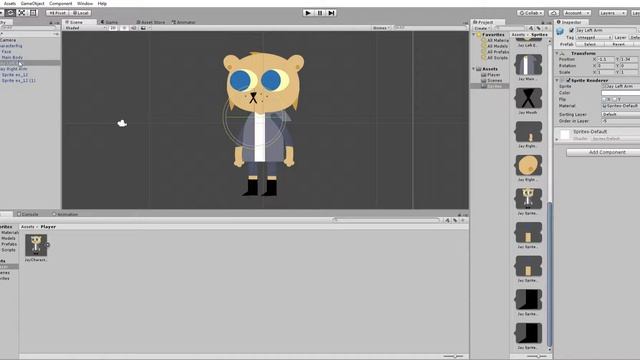
Task: Start Play mode
Action: 308,13
